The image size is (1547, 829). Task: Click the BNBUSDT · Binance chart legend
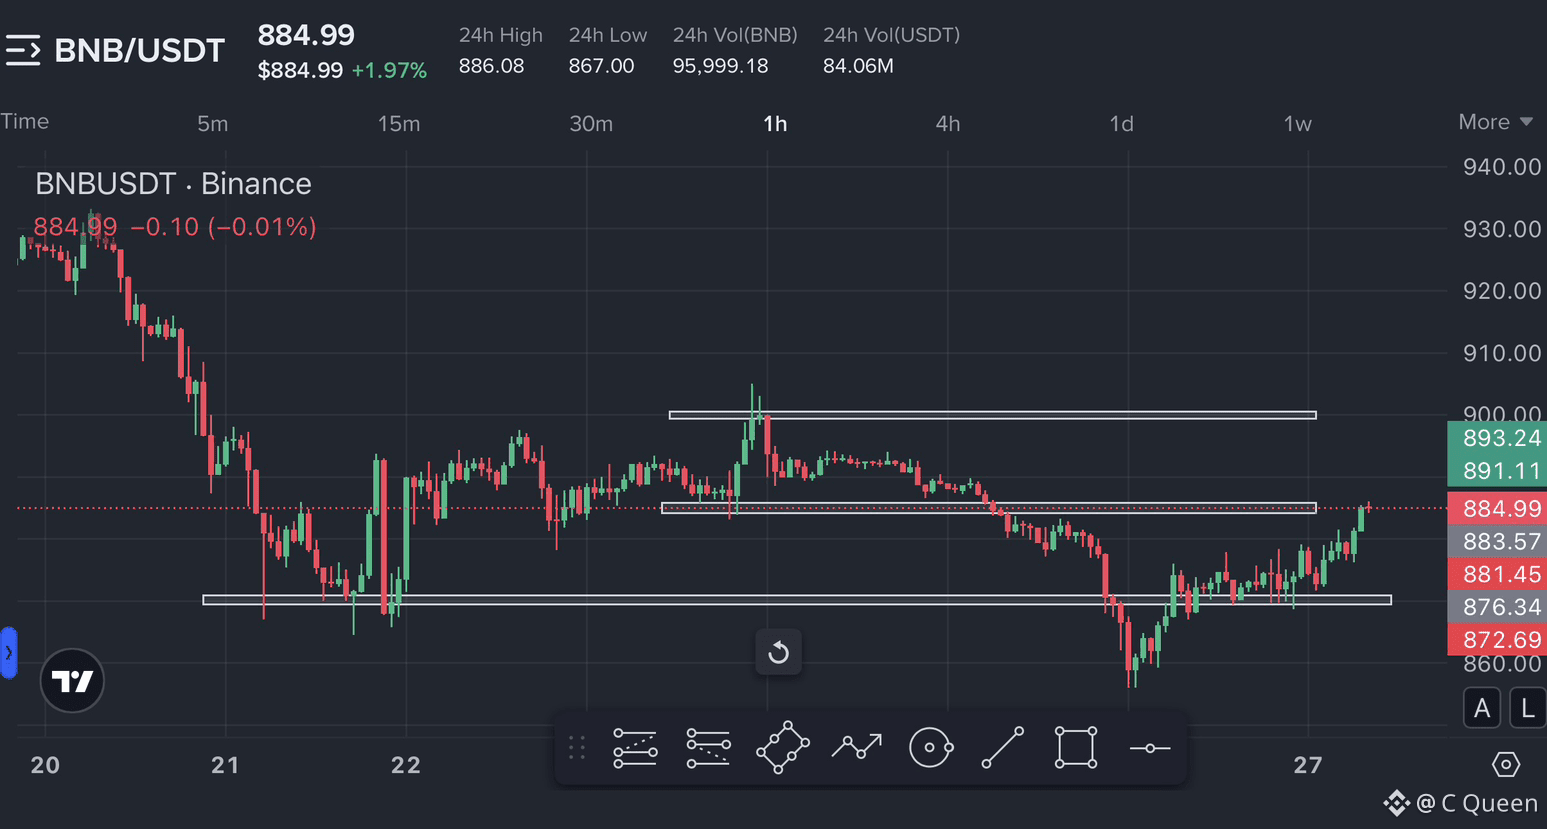[172, 183]
